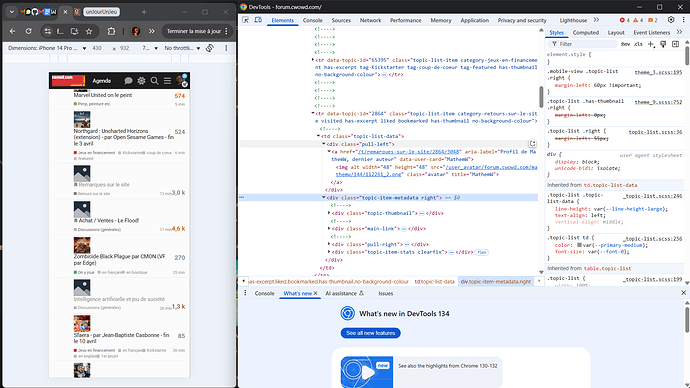The image size is (690, 388).
Task: Open the Dimensions iPhone 14 Pro dropdown
Action: click(47, 48)
